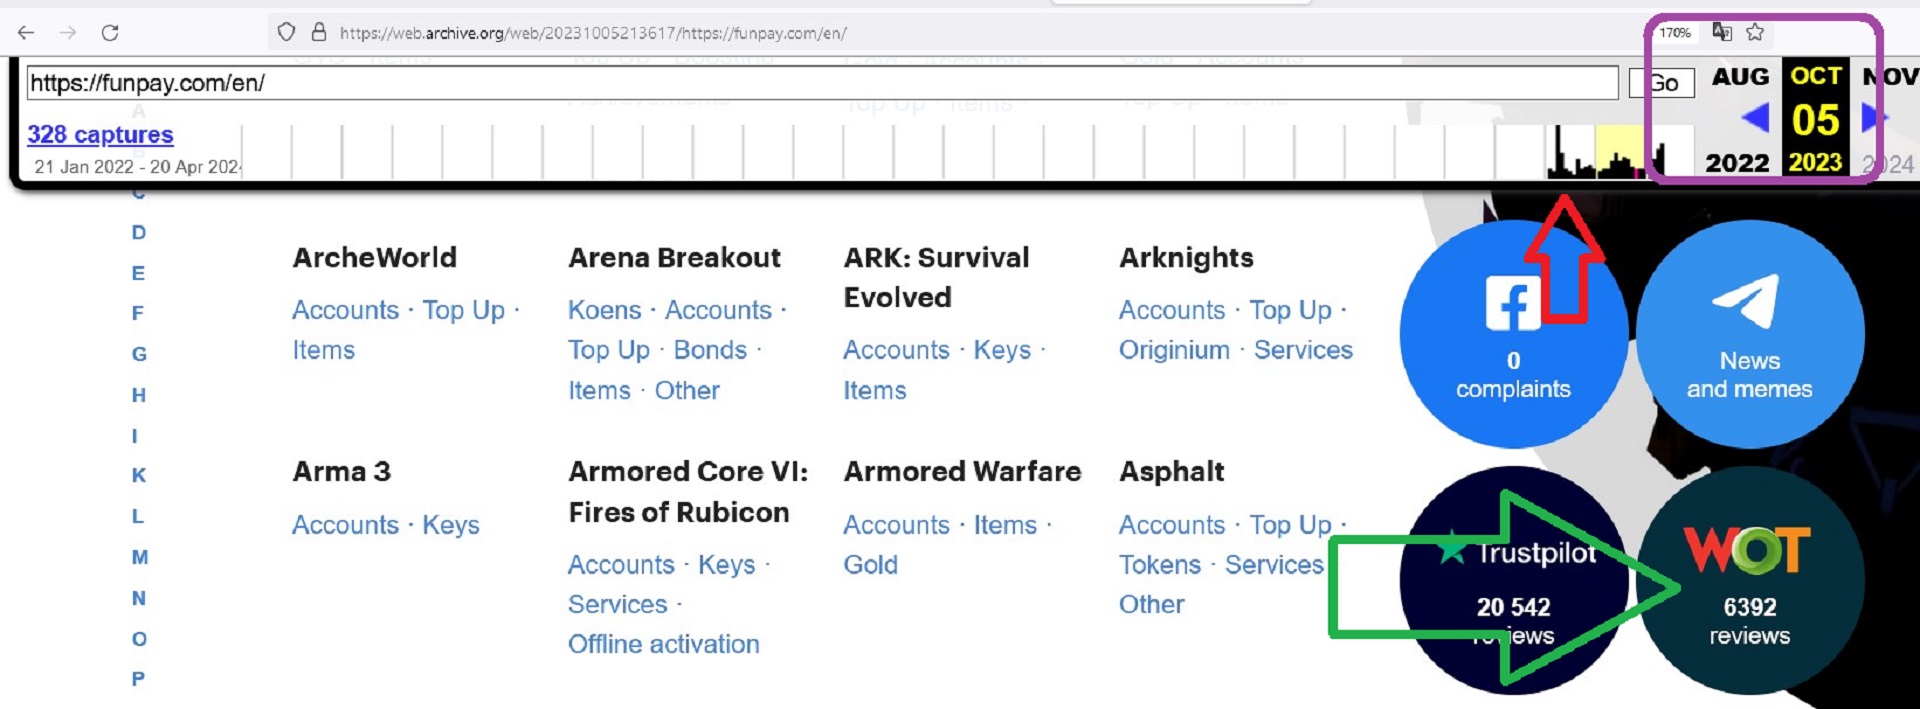
Task: Open the page translation icon
Action: point(1722,32)
